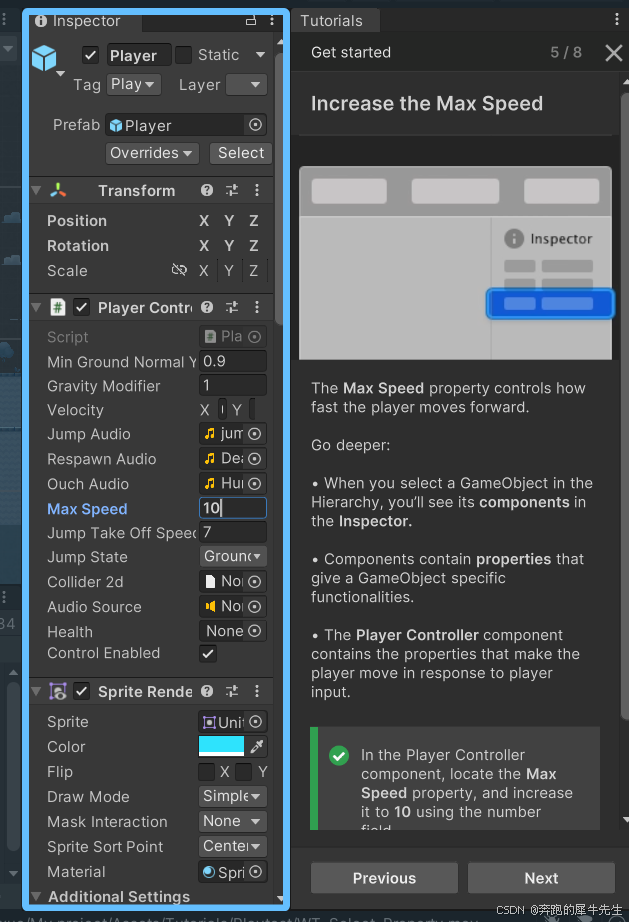
Task: Open Ouch Audio object picker
Action: point(255,483)
